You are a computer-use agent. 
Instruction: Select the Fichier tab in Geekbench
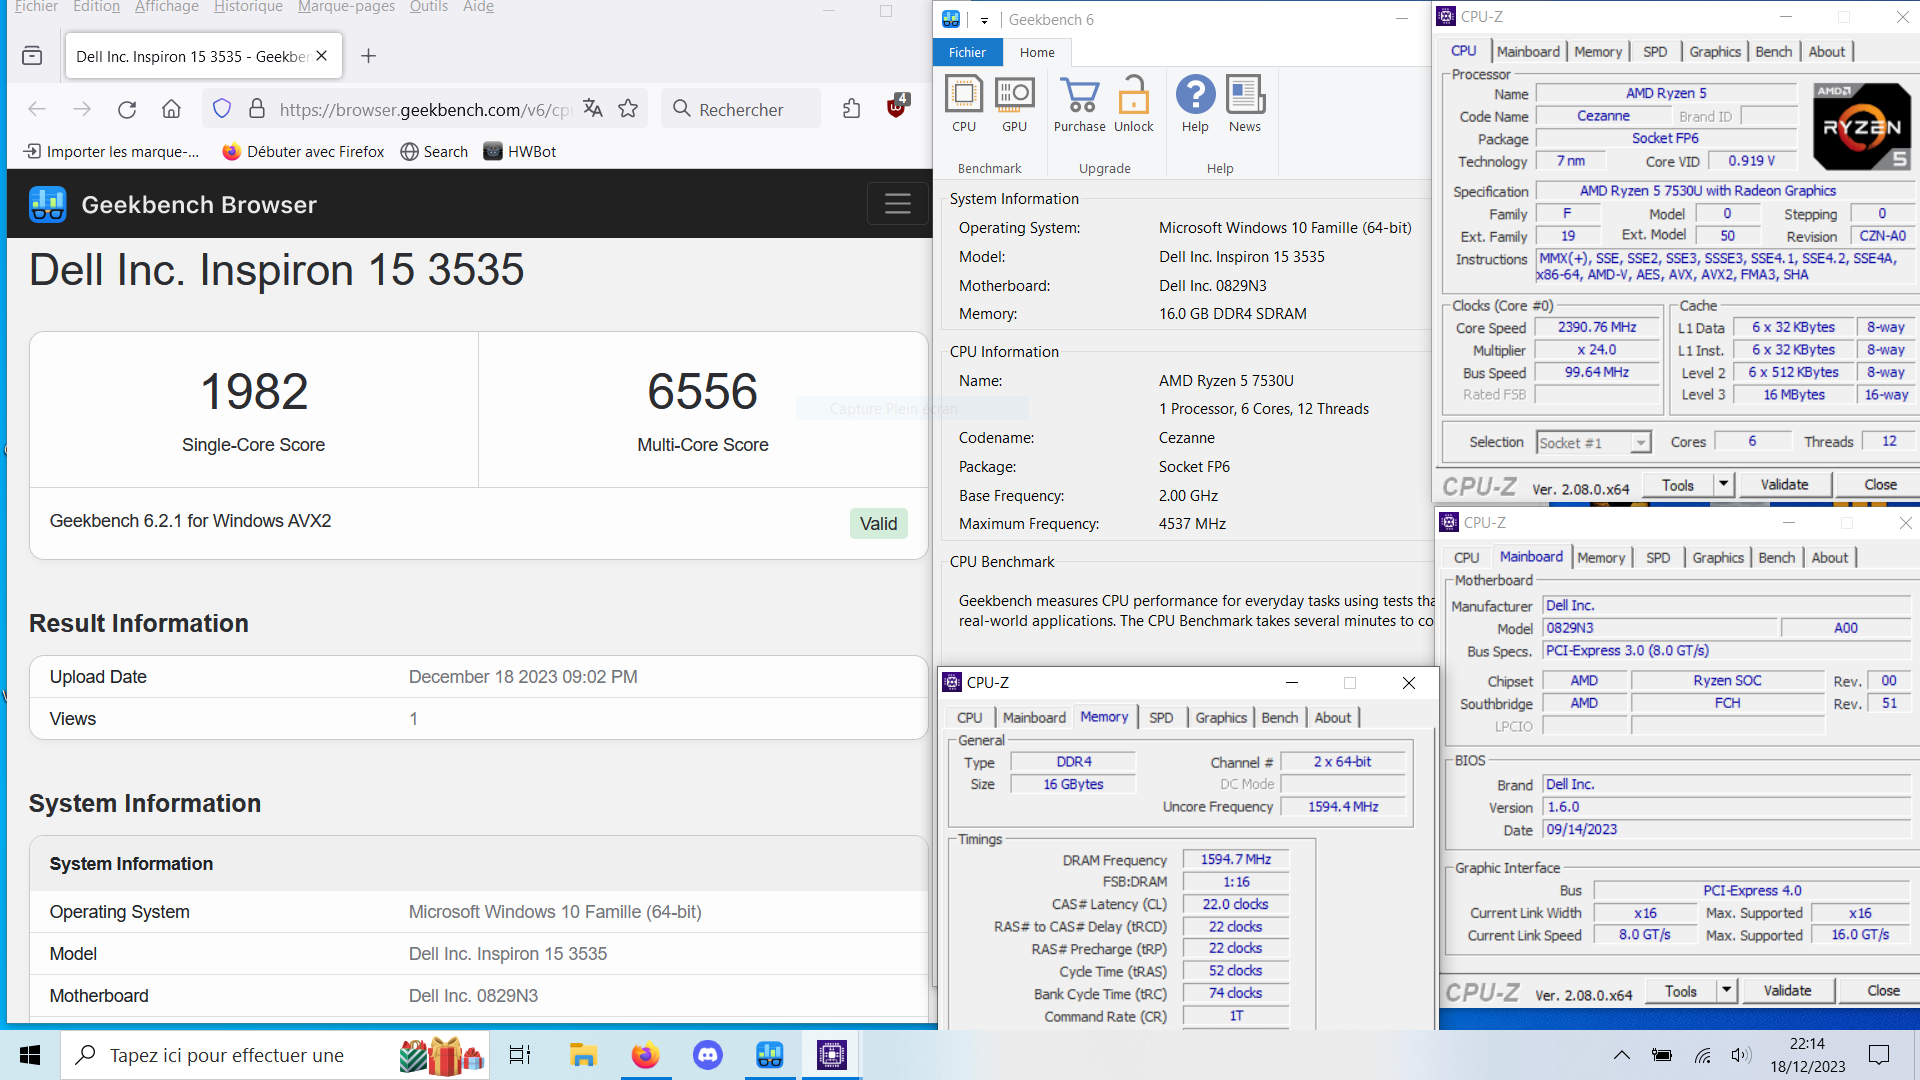[967, 52]
